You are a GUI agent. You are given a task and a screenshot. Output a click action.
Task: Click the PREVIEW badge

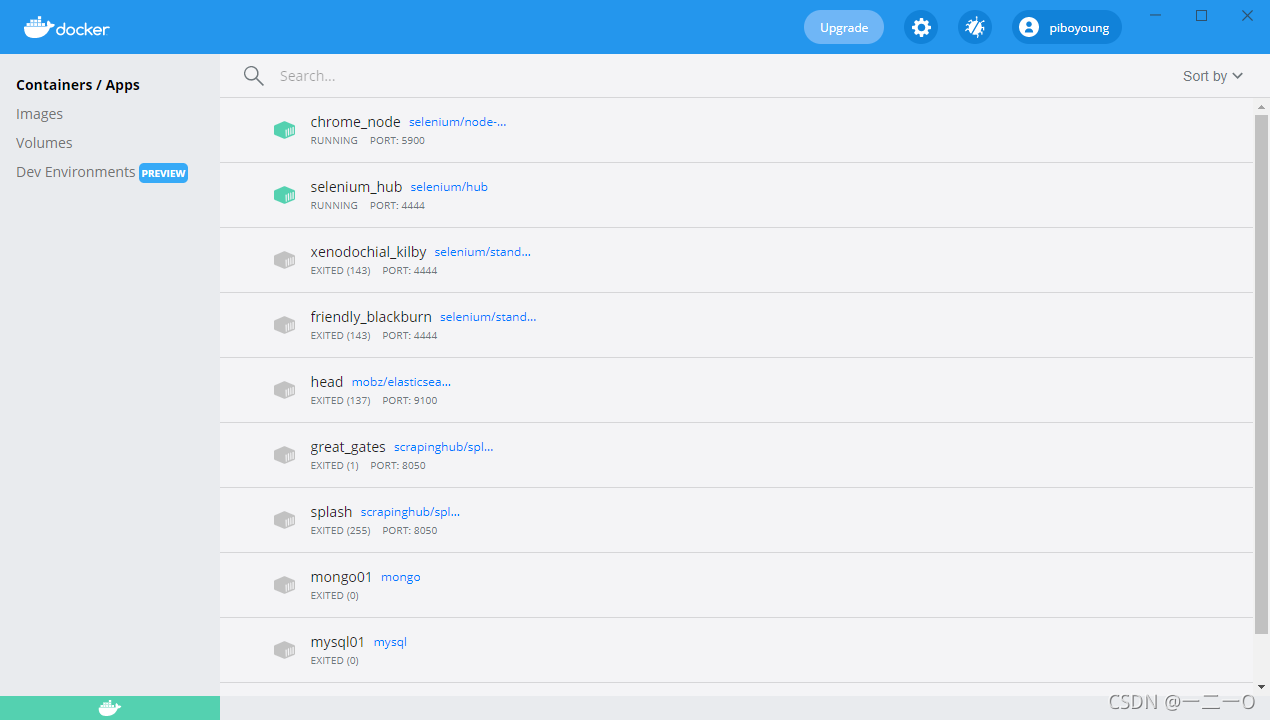(163, 173)
